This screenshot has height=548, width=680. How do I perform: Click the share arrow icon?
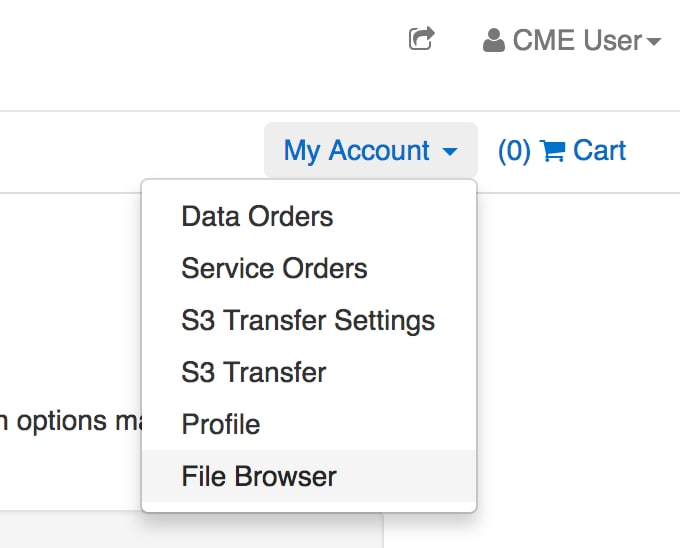422,40
